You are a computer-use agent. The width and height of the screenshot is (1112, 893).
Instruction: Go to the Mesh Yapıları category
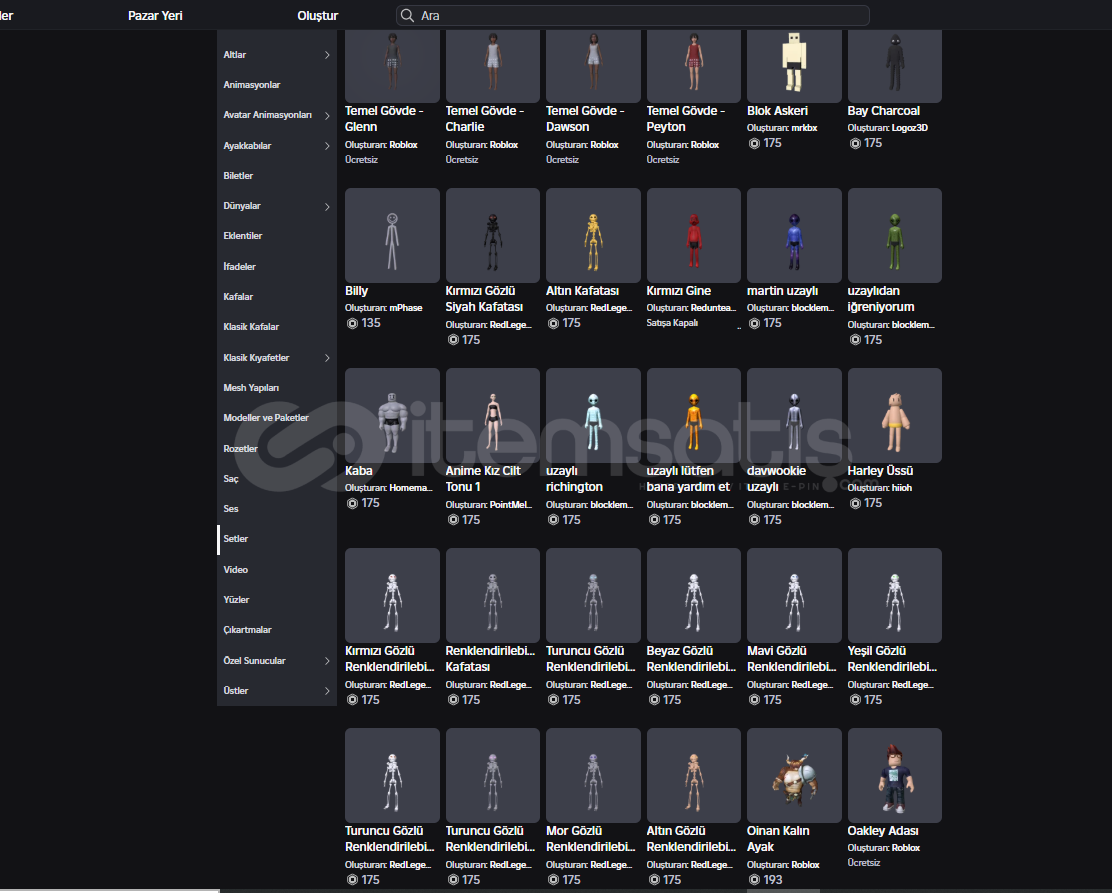pyautogui.click(x=251, y=388)
